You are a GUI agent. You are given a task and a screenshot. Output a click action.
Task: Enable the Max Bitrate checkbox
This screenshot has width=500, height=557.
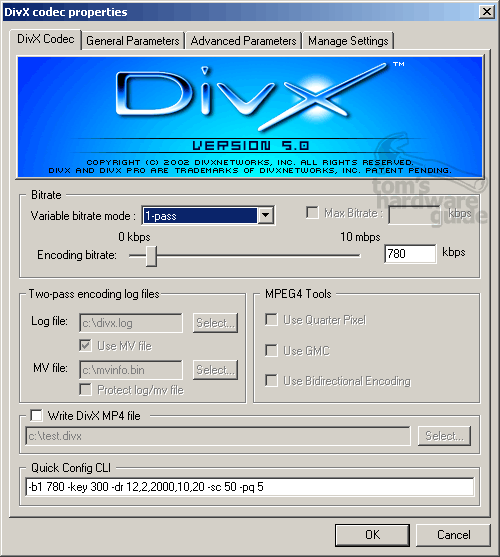pyautogui.click(x=312, y=213)
